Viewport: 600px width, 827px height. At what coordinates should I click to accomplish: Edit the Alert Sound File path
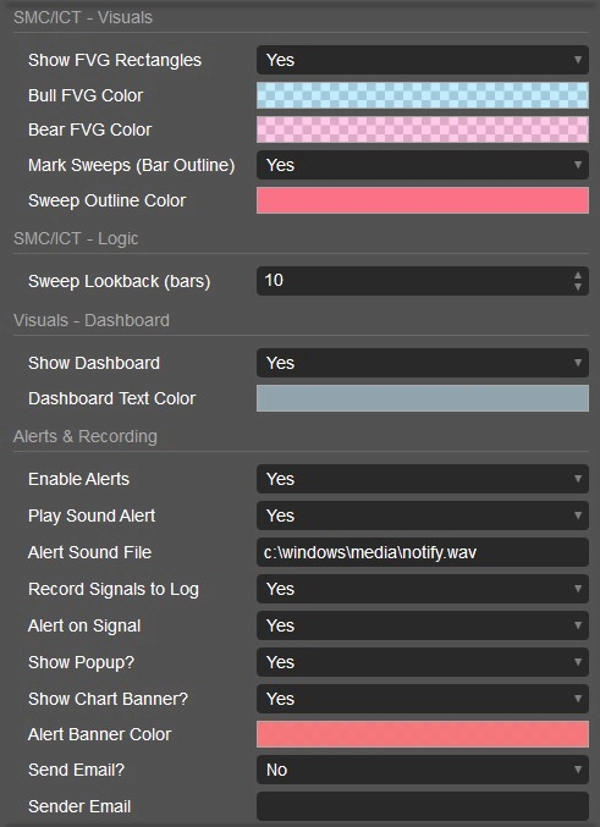click(420, 552)
